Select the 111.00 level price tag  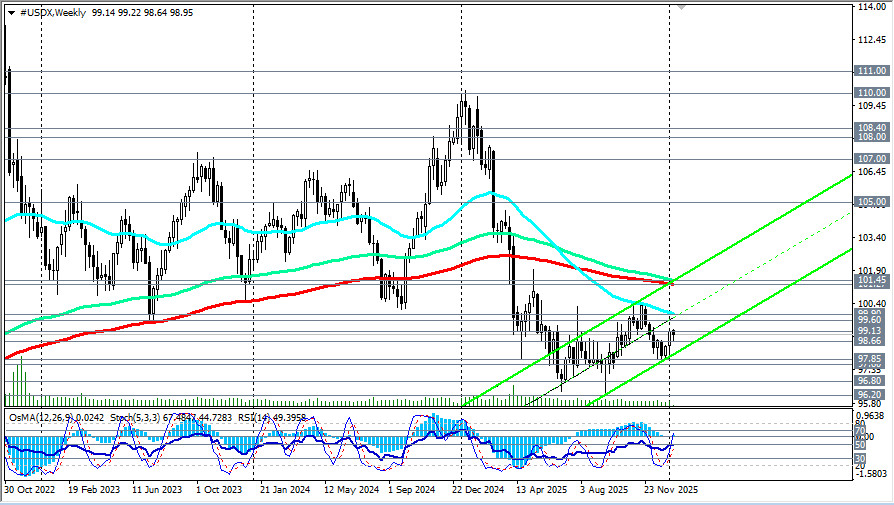click(x=872, y=71)
